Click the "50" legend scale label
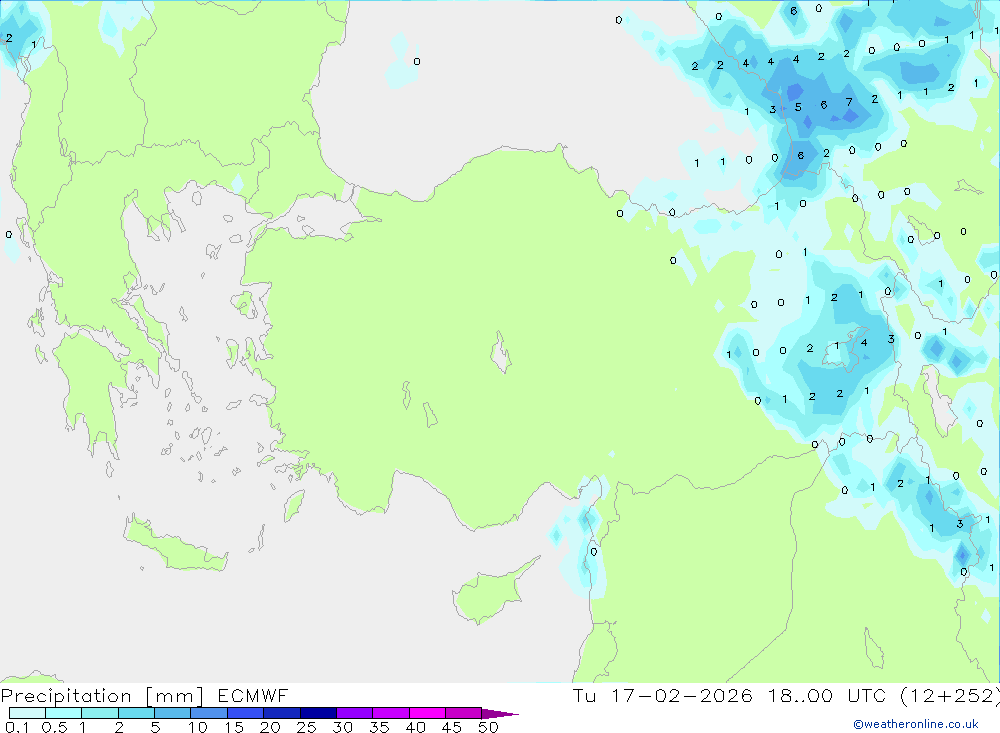 [x=488, y=727]
